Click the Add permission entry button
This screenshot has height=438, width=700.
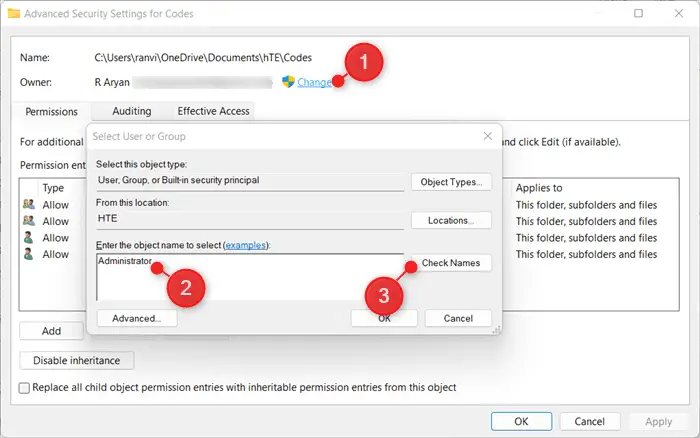pos(51,331)
